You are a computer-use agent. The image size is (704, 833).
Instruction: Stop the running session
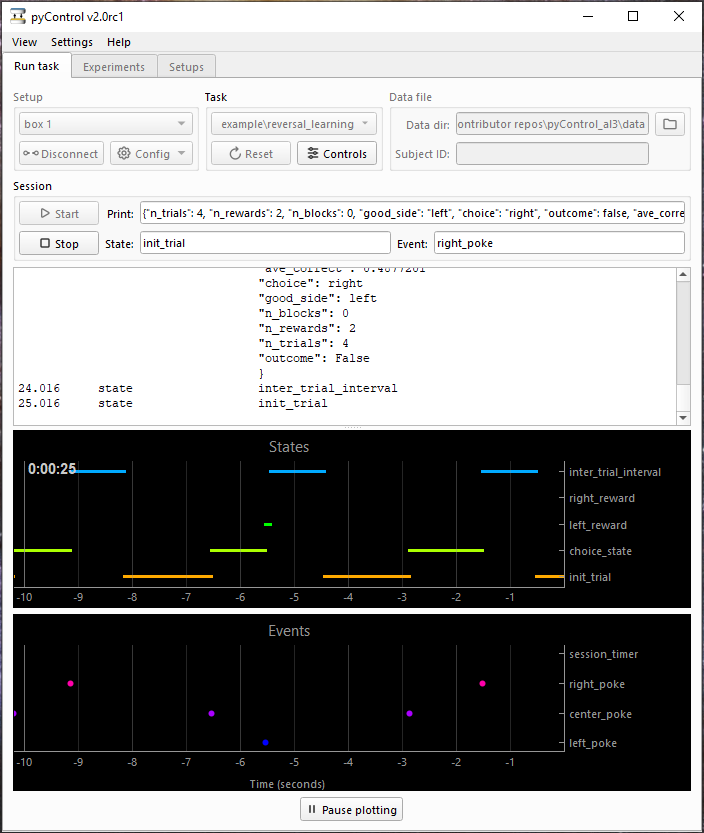tap(59, 243)
